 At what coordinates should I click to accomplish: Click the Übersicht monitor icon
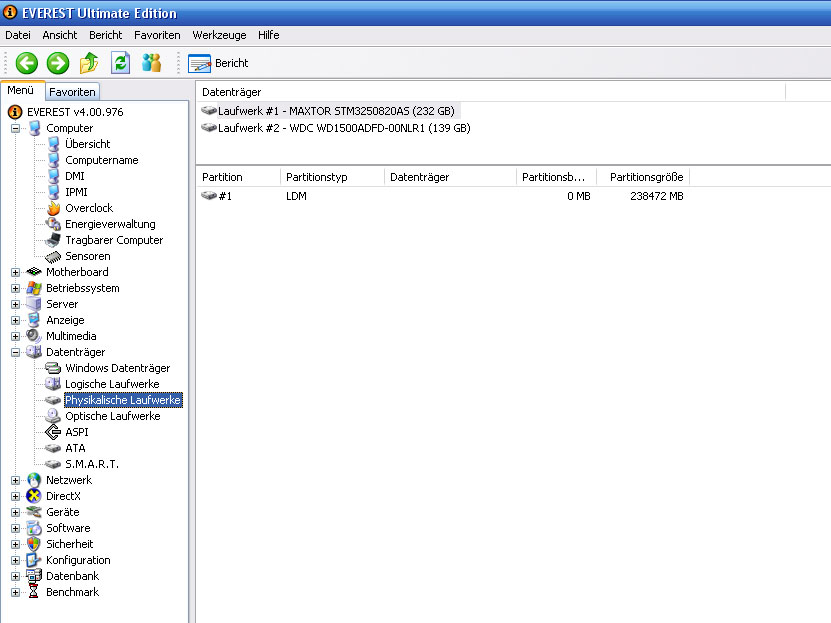click(54, 144)
